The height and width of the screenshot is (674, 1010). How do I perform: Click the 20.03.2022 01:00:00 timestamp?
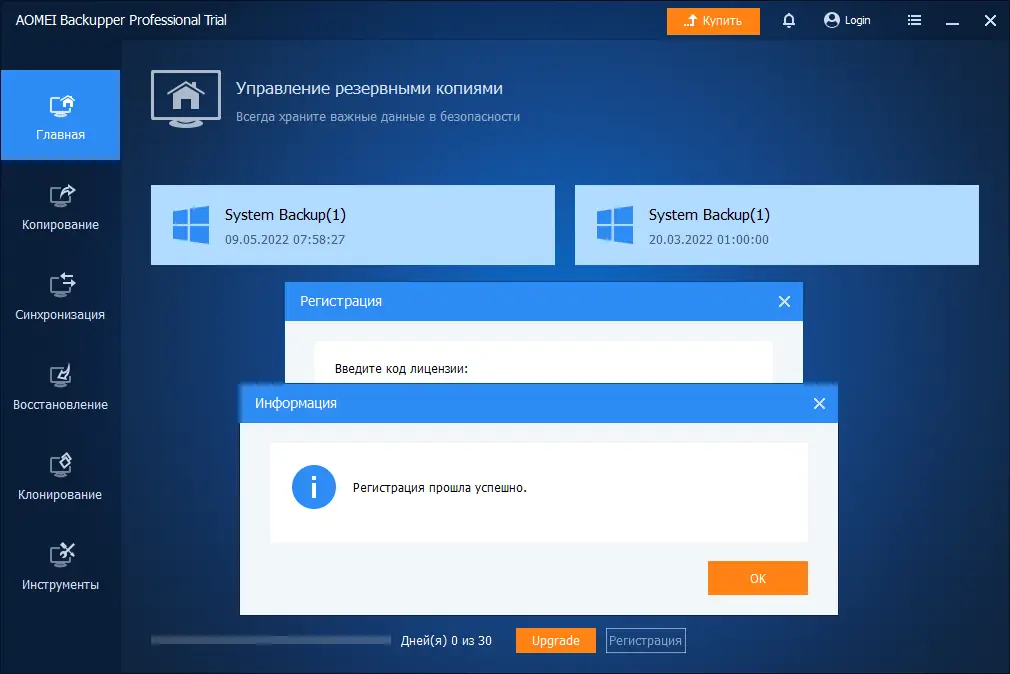(709, 240)
